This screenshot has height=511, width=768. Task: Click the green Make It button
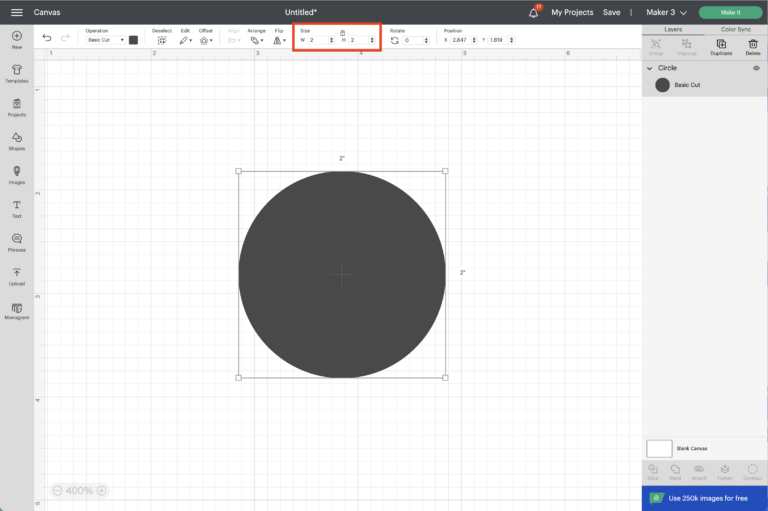point(731,12)
